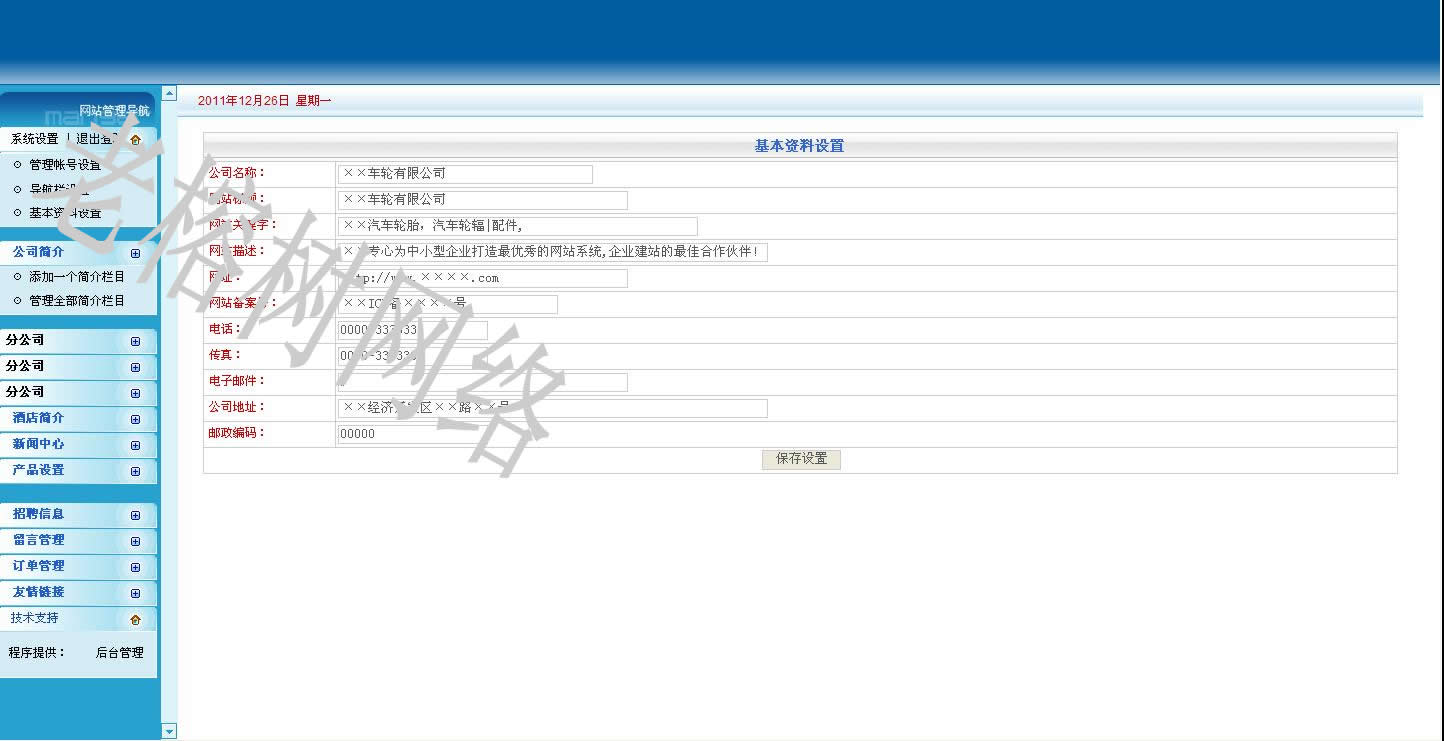This screenshot has width=1444, height=741.
Task: Open the 技术支持 section heading
Action: tap(35, 618)
